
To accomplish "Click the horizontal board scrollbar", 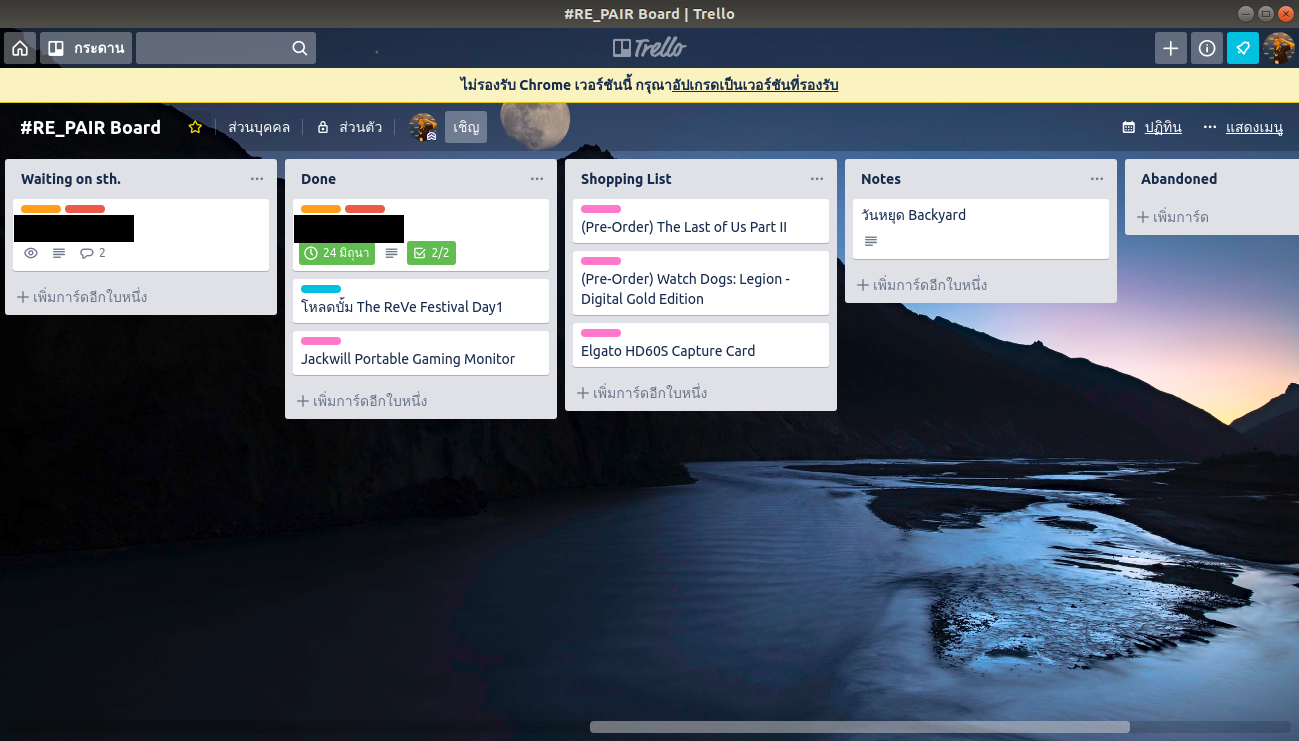I will pos(859,727).
